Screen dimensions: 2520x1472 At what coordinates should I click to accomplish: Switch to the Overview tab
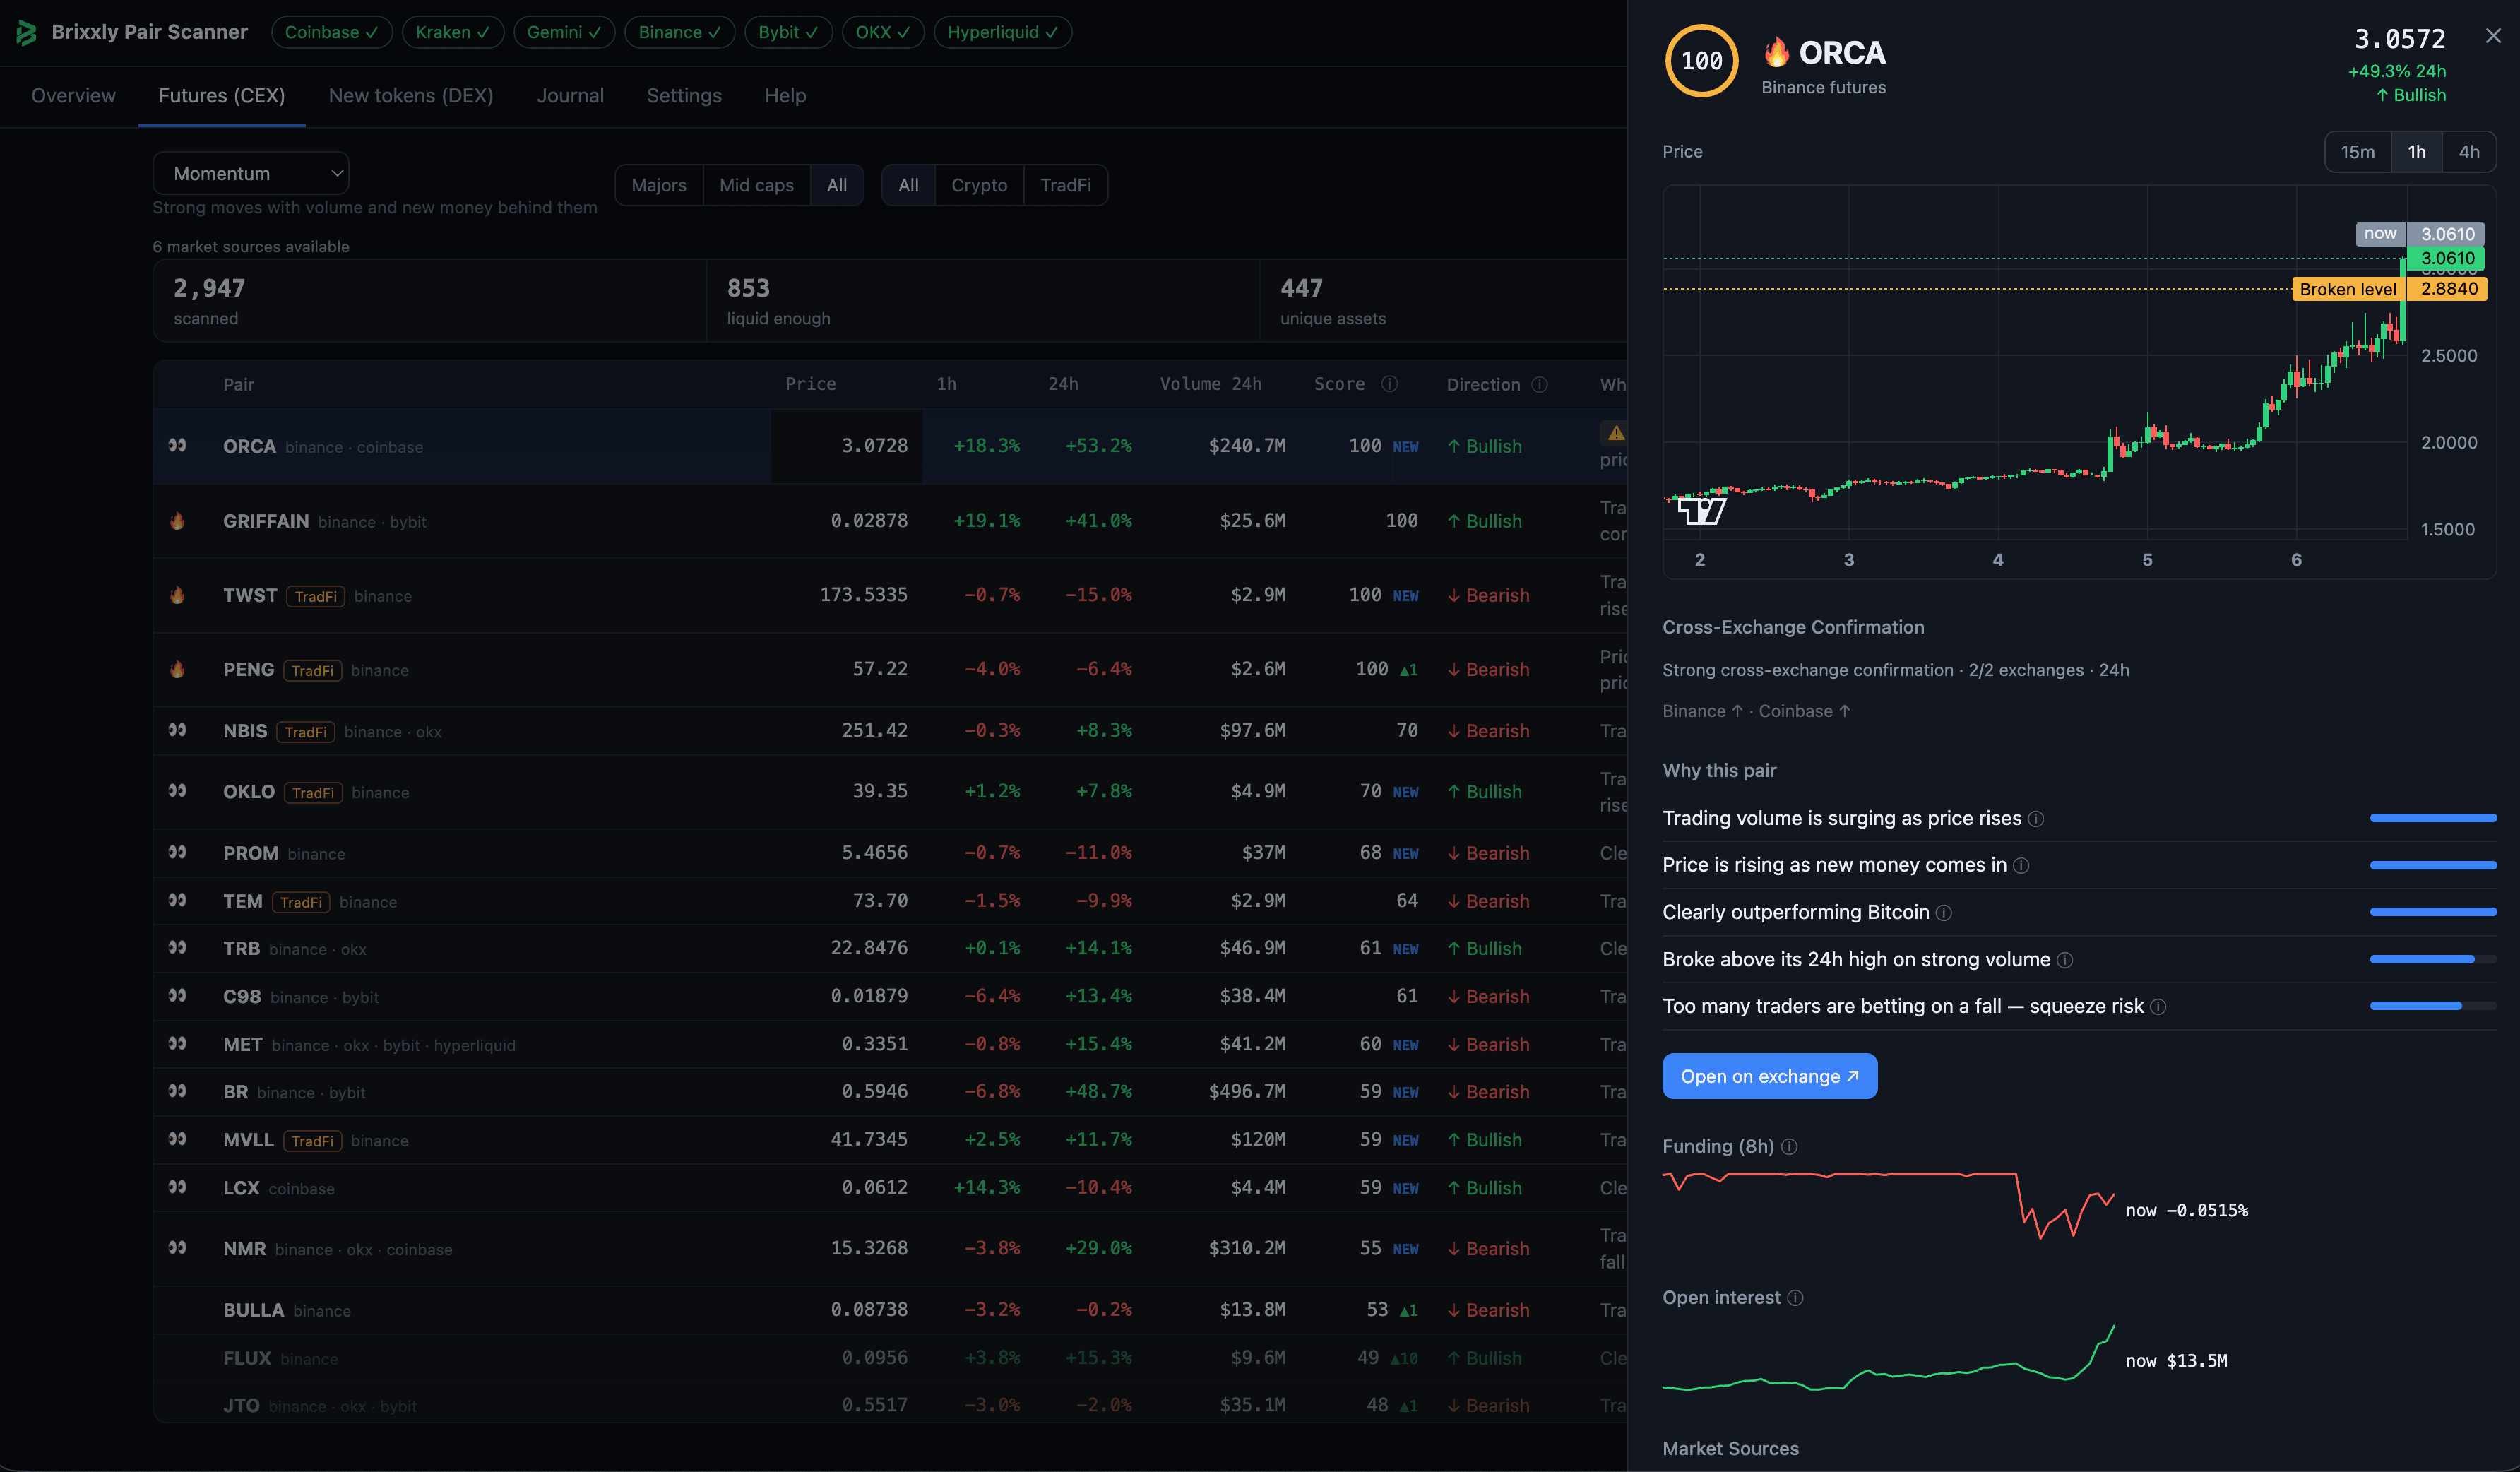tap(73, 96)
